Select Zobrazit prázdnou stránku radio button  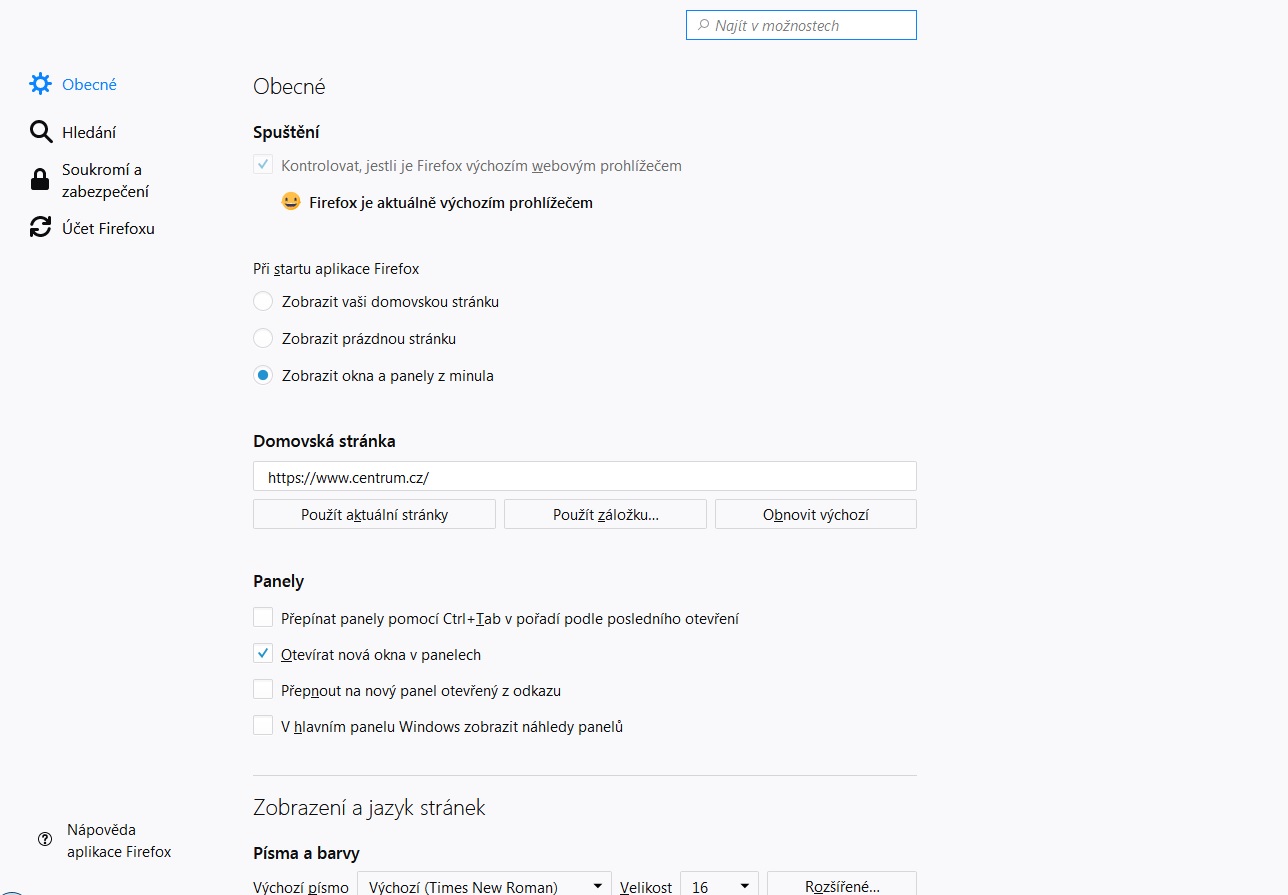[263, 339]
